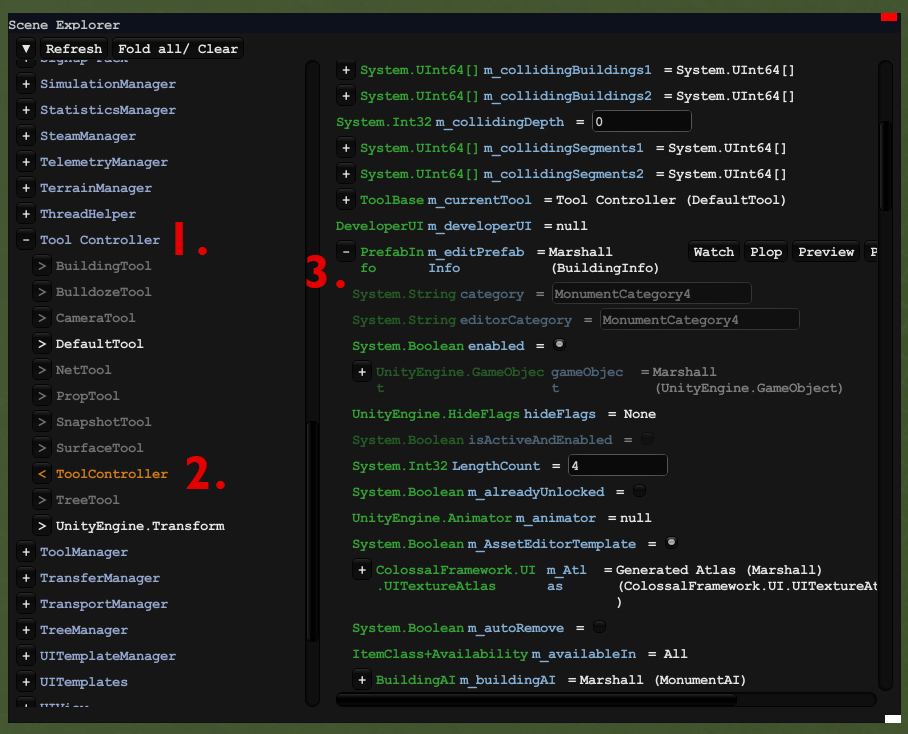This screenshot has width=908, height=734.
Task: Click the Preview button
Action: point(826,252)
